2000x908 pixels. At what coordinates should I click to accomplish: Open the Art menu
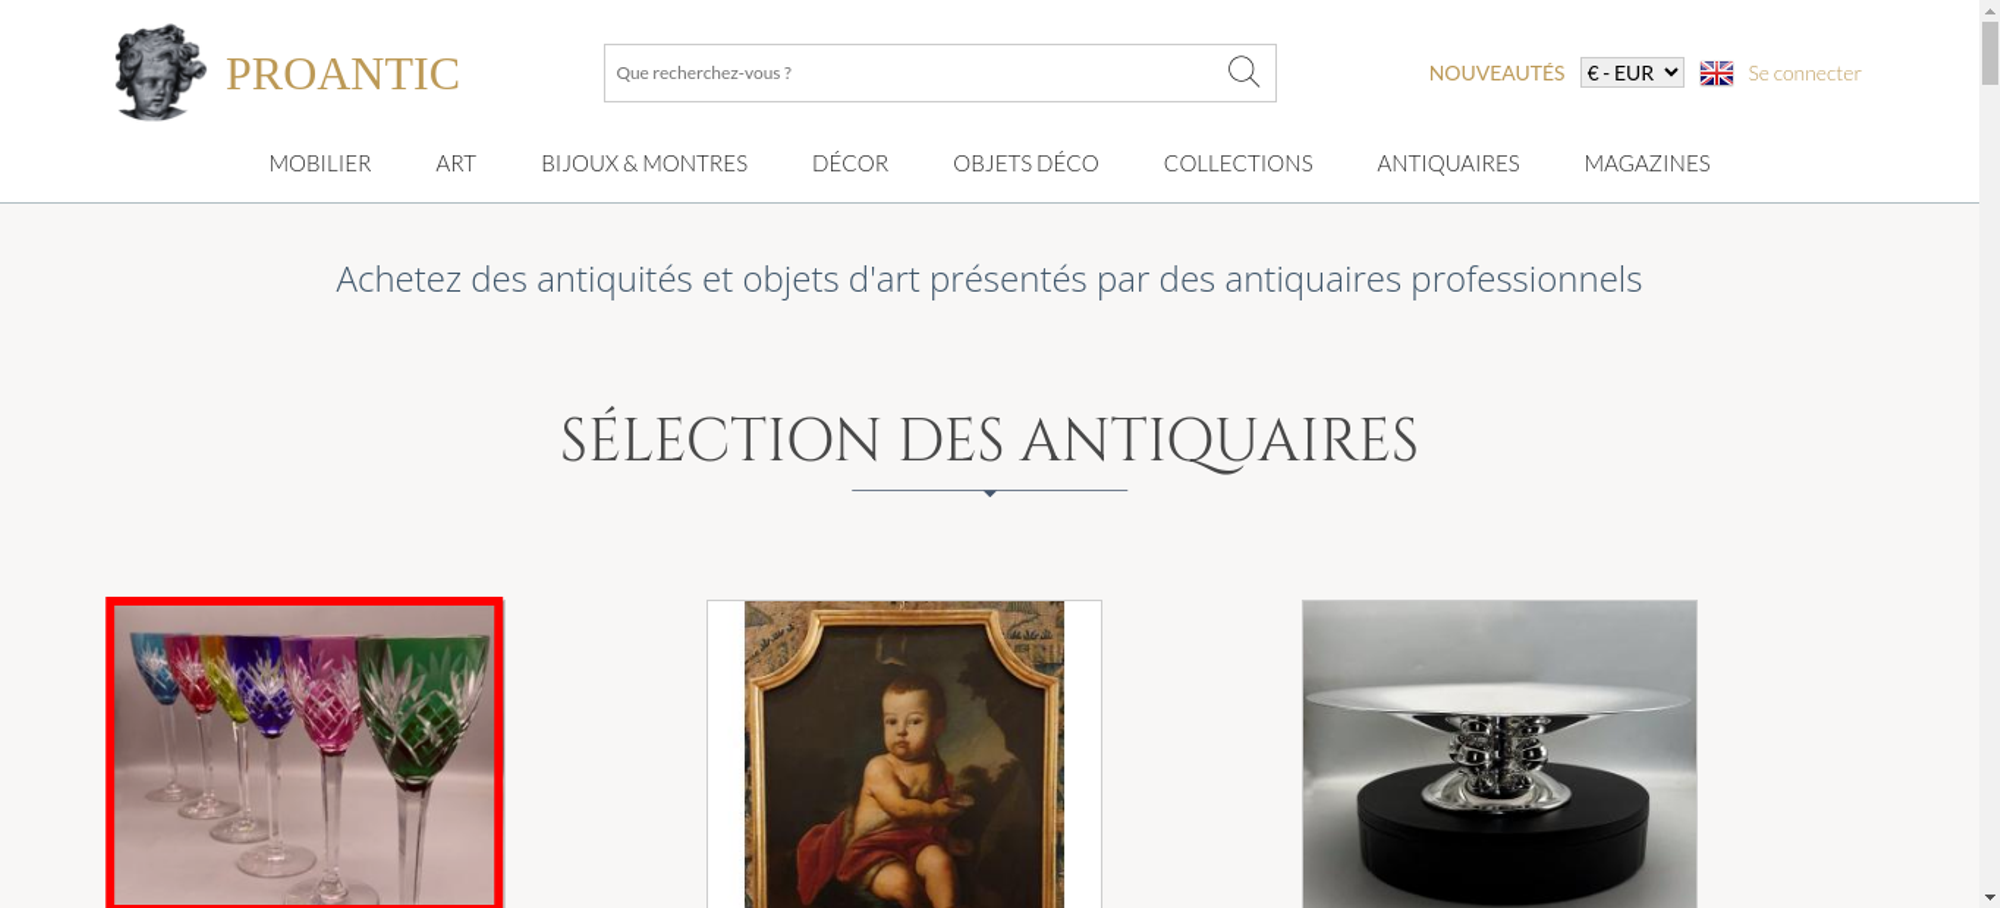pos(456,163)
